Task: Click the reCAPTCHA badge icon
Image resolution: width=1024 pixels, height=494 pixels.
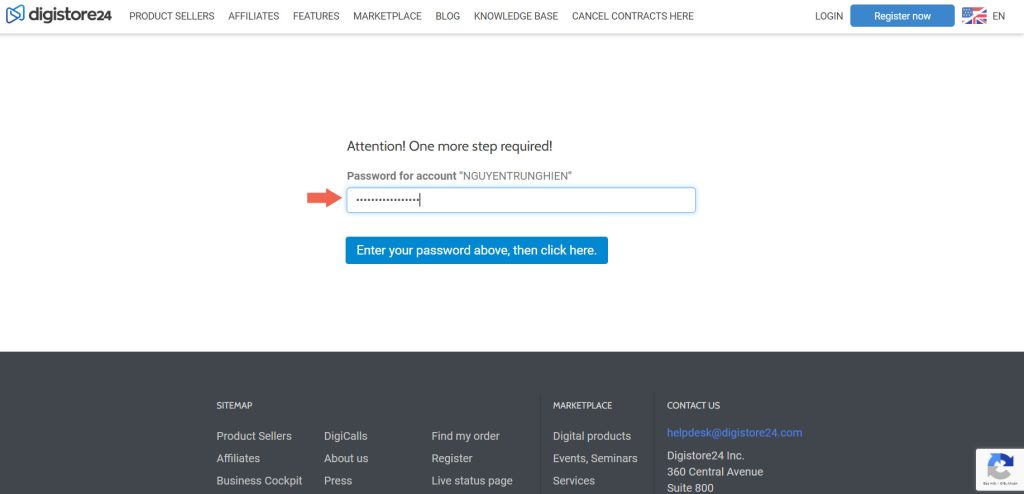Action: 999,467
